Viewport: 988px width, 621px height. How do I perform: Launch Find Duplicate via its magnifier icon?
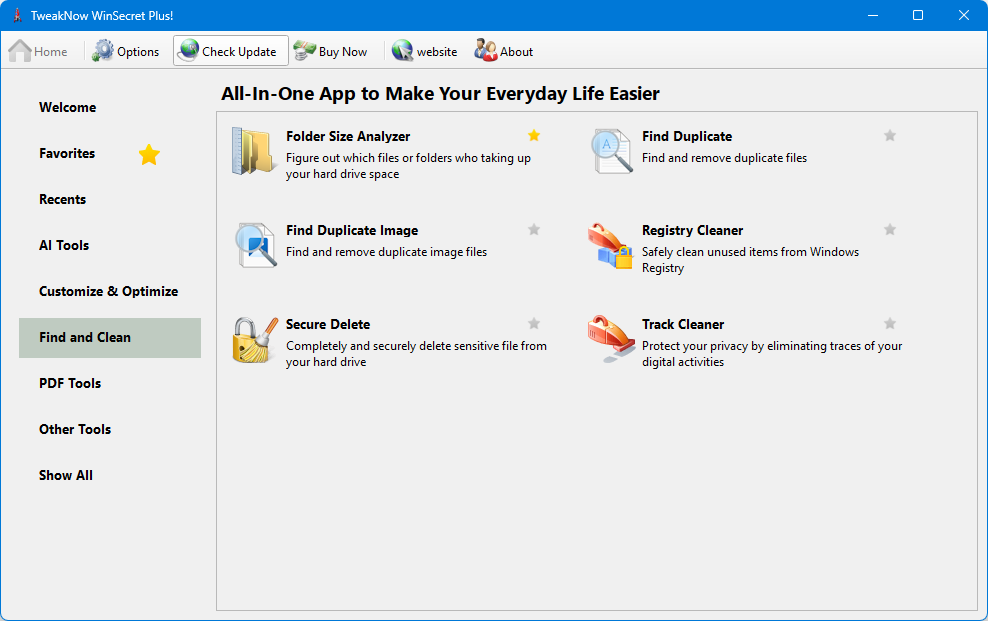tap(611, 151)
